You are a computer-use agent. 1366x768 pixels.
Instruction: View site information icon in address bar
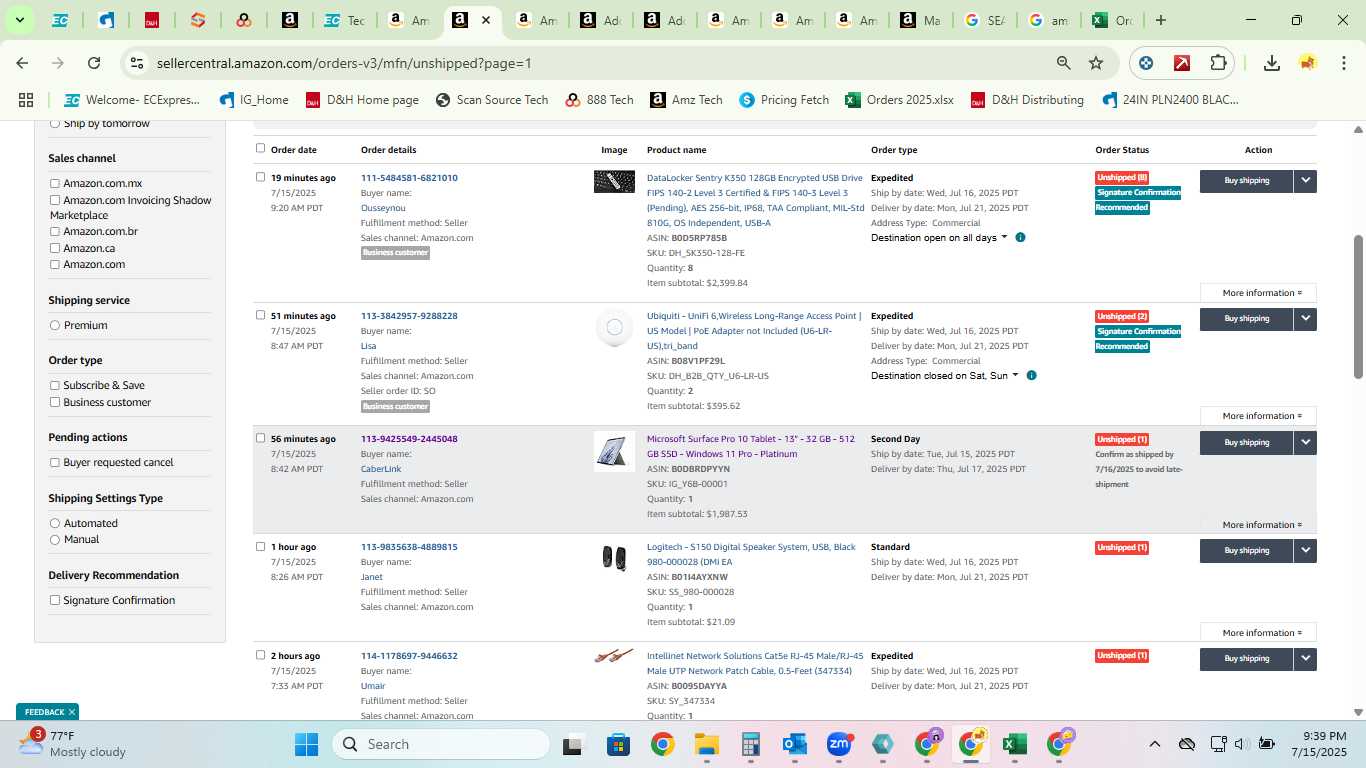pyautogui.click(x=137, y=63)
